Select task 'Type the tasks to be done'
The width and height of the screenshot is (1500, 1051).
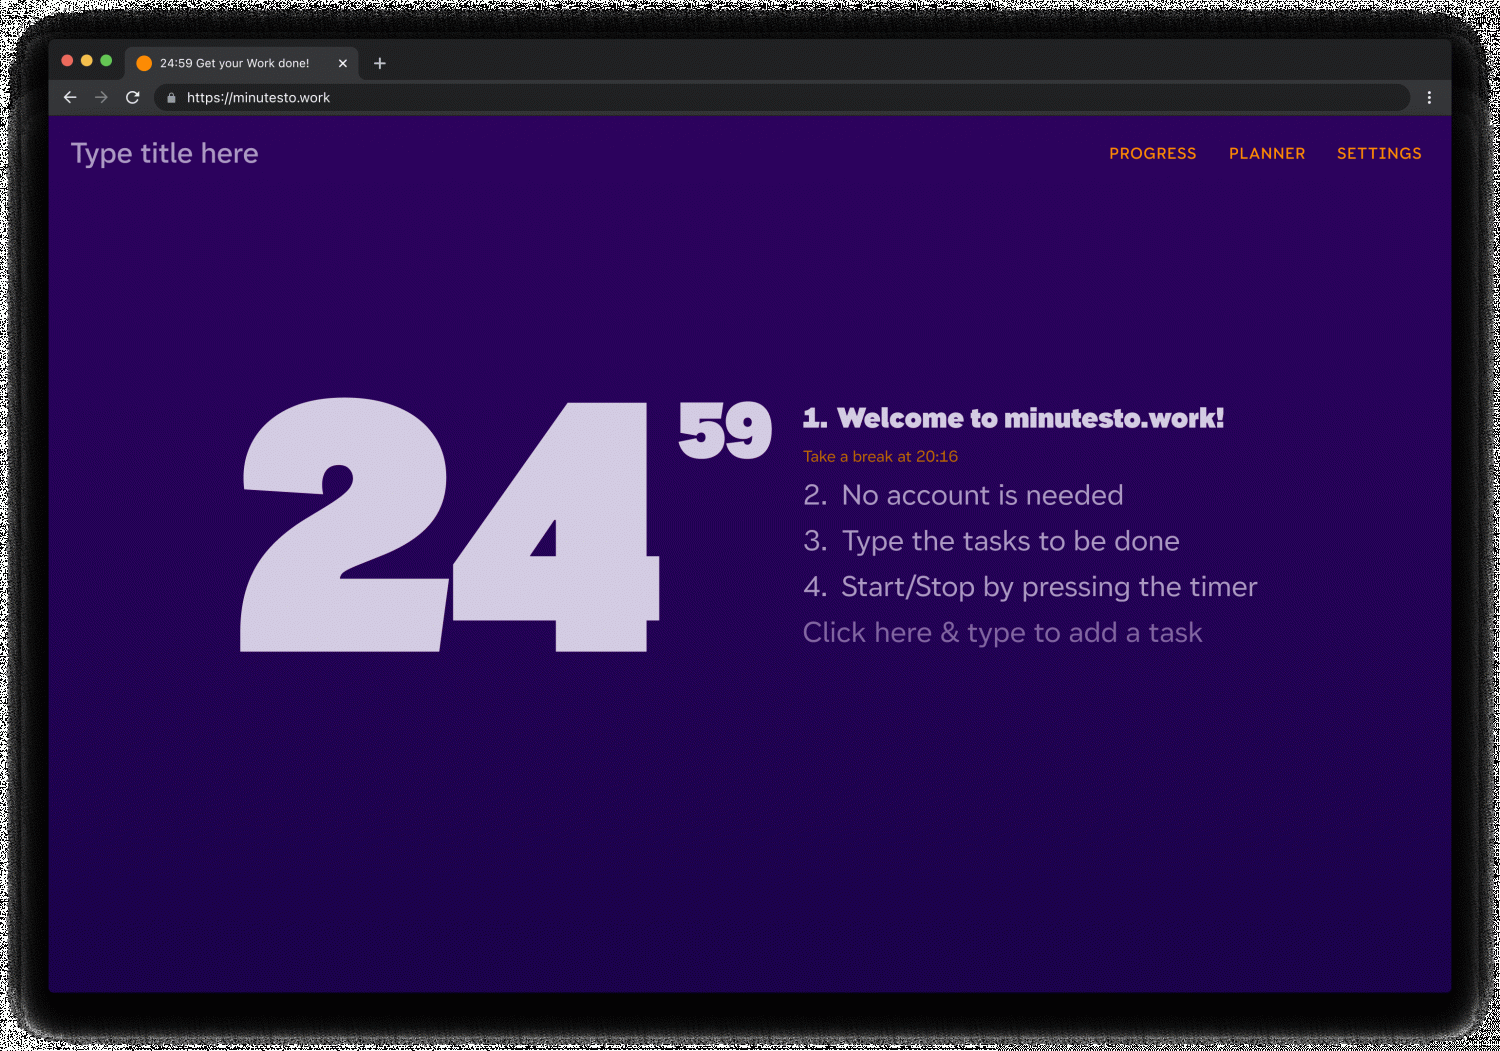[x=1010, y=541]
